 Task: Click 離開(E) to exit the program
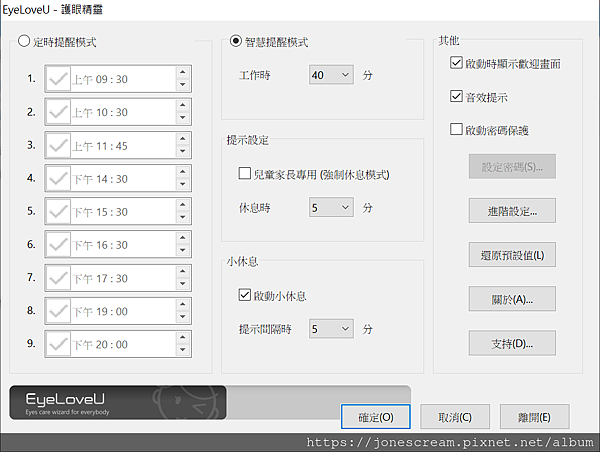click(x=535, y=417)
